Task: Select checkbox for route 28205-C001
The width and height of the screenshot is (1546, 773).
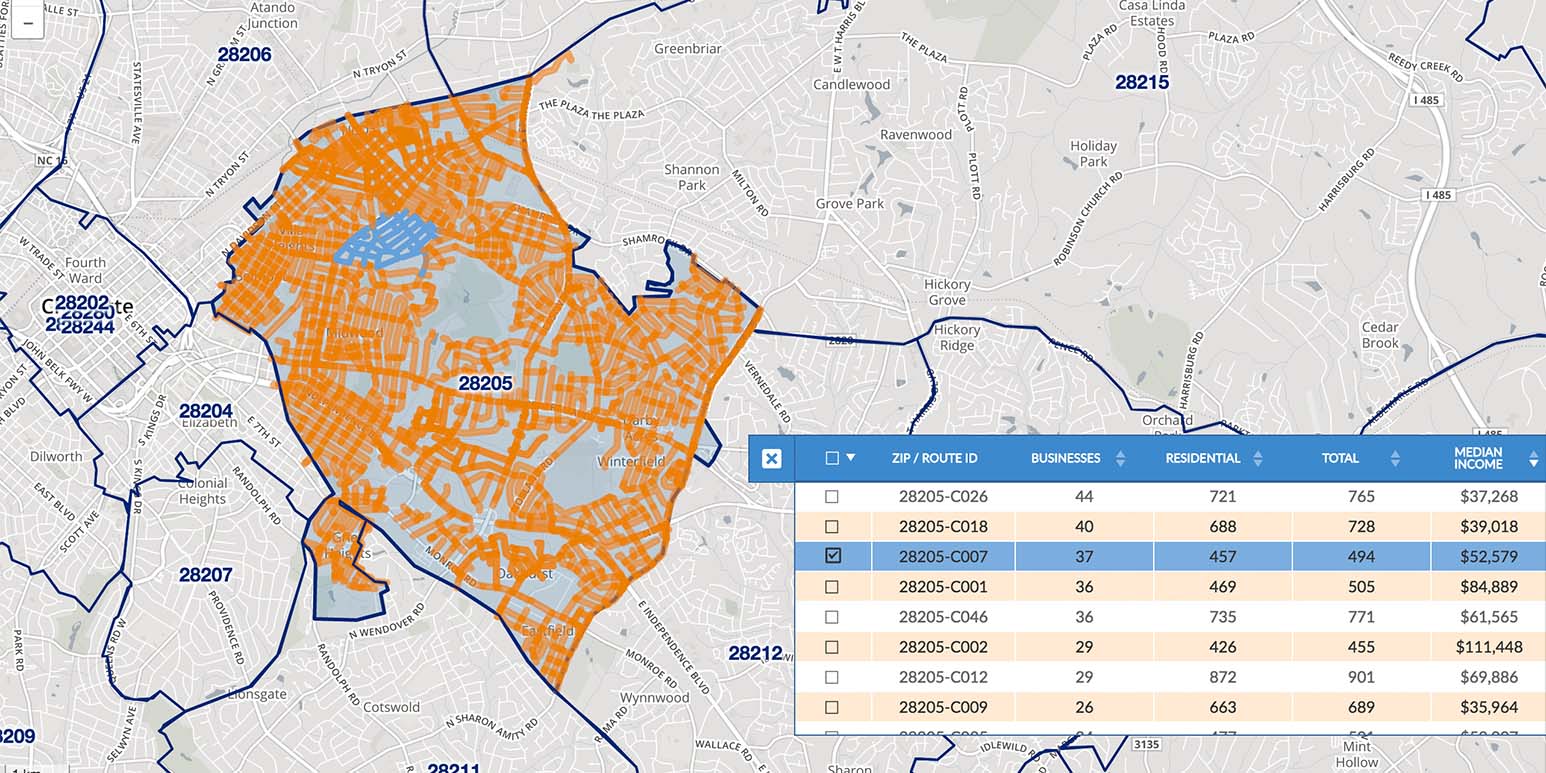Action: (x=832, y=587)
